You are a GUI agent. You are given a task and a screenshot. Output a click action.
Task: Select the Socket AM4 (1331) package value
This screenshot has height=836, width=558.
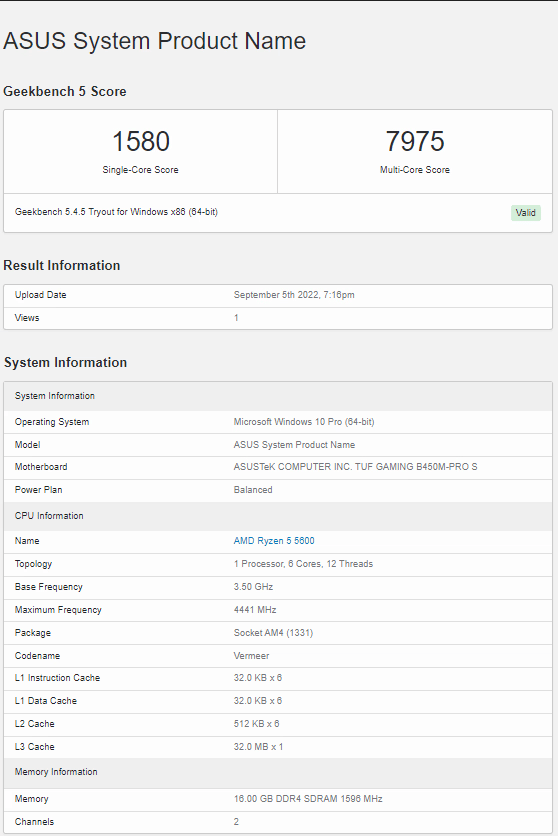[x=273, y=633]
